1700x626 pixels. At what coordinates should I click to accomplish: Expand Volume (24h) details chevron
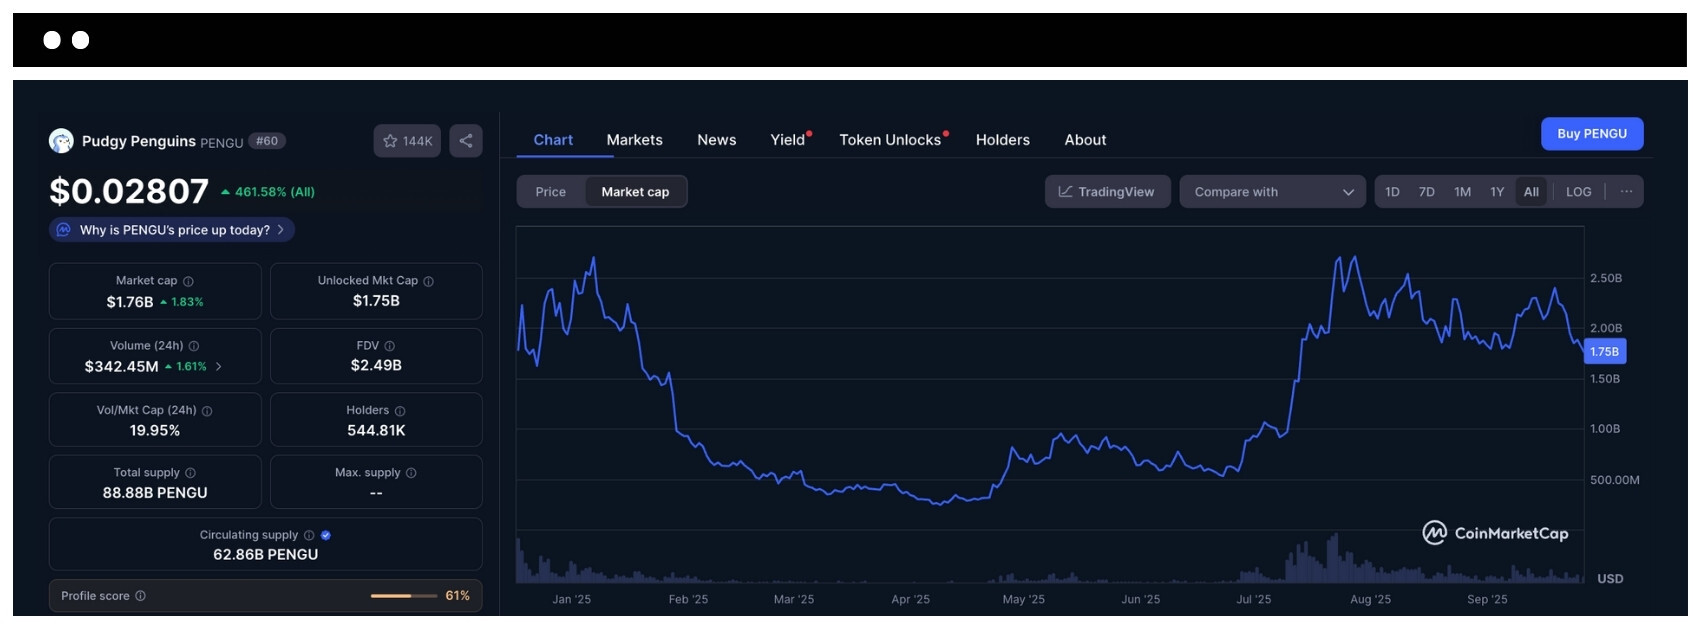click(219, 367)
